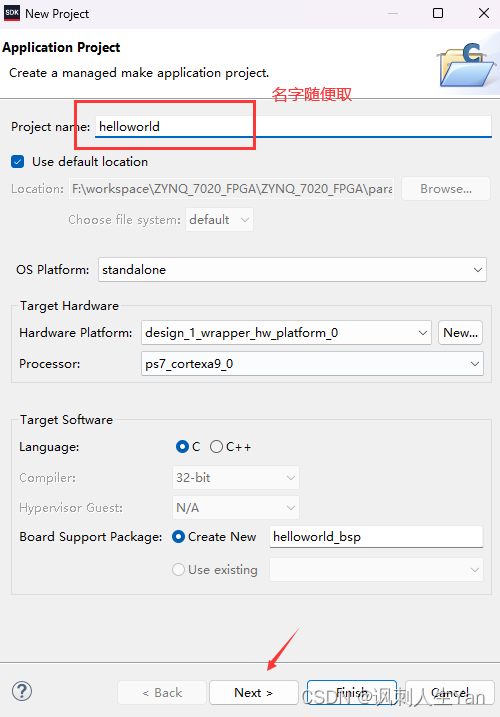Open the OS Platform dropdown
The image size is (500, 717).
pos(292,270)
